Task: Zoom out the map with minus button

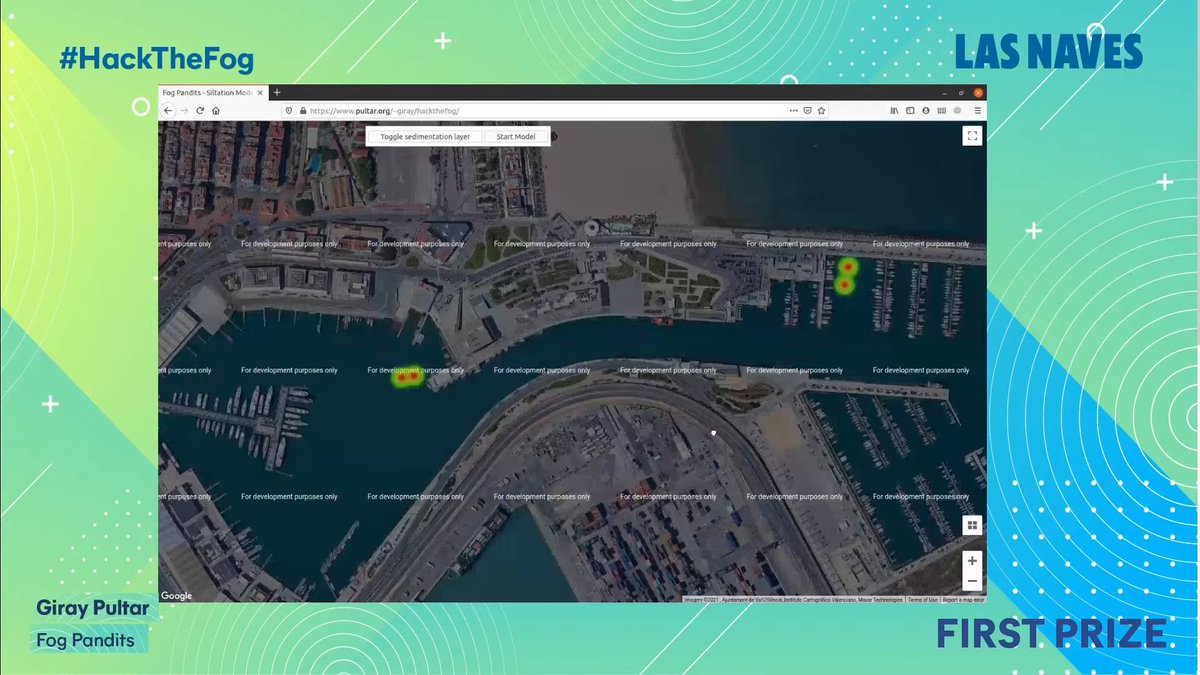Action: (x=972, y=581)
